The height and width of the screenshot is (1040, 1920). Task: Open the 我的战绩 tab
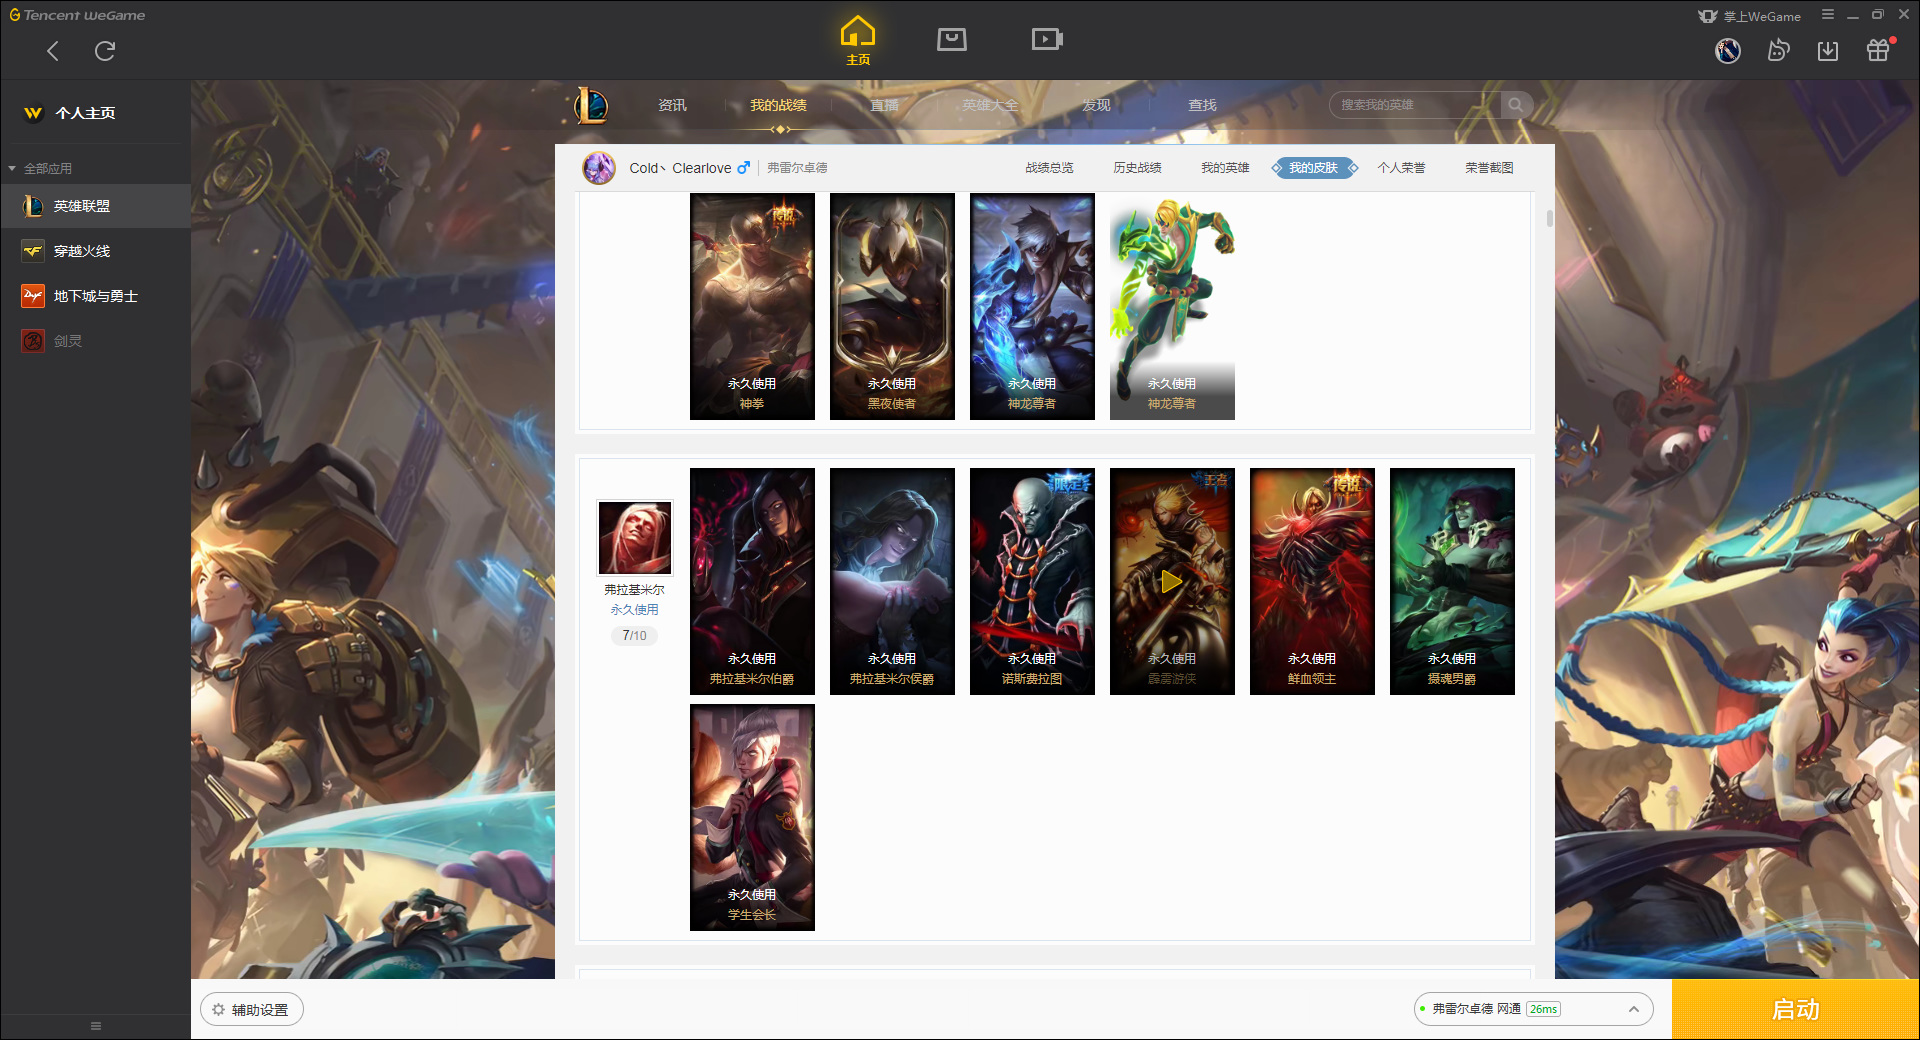coord(778,105)
